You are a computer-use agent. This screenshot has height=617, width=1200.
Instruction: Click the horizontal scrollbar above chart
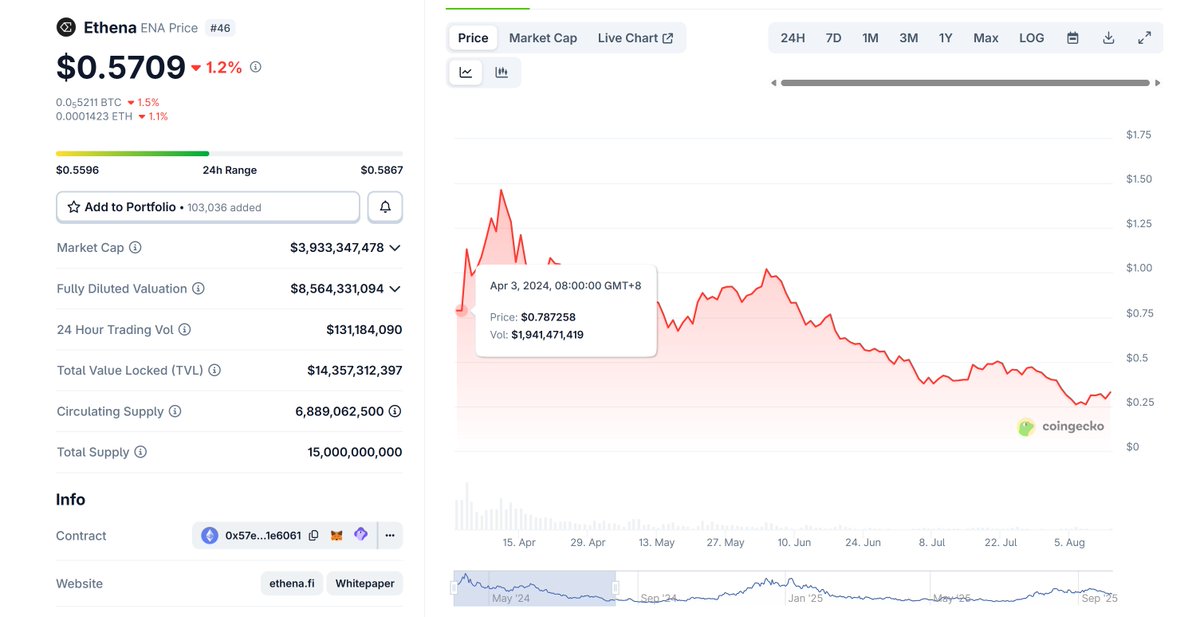click(965, 83)
